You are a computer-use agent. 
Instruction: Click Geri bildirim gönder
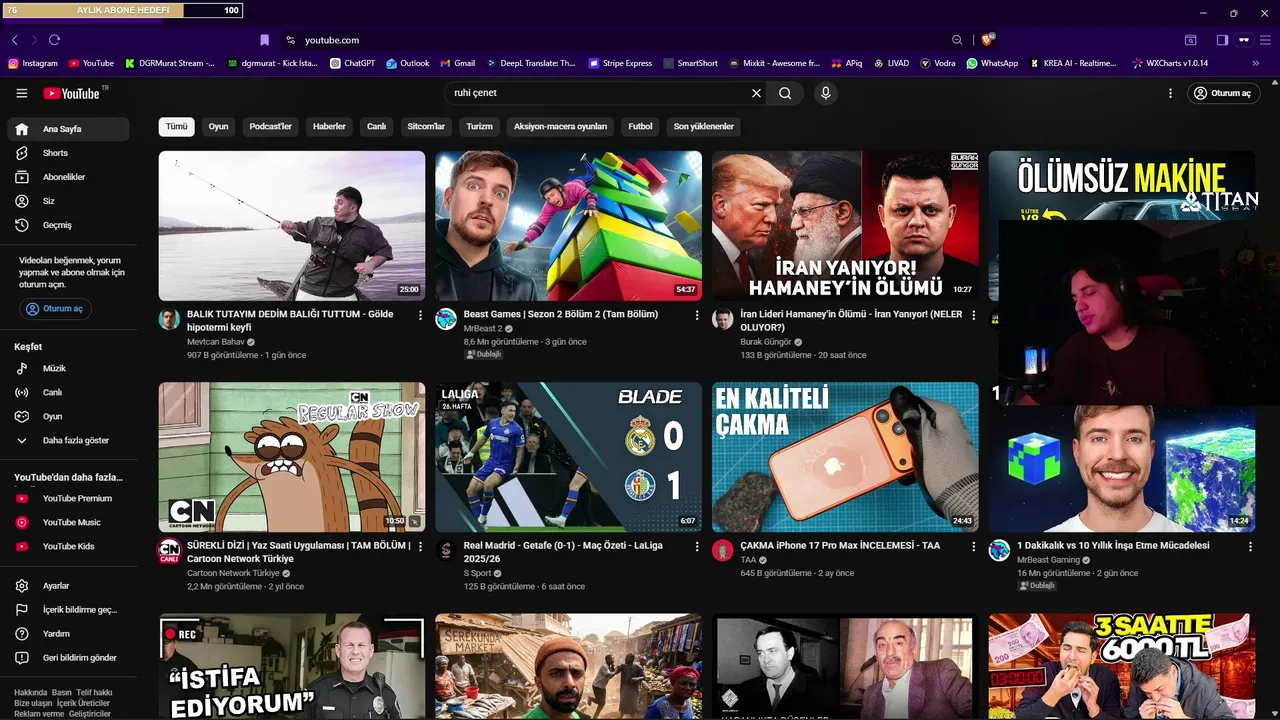[x=68, y=658]
